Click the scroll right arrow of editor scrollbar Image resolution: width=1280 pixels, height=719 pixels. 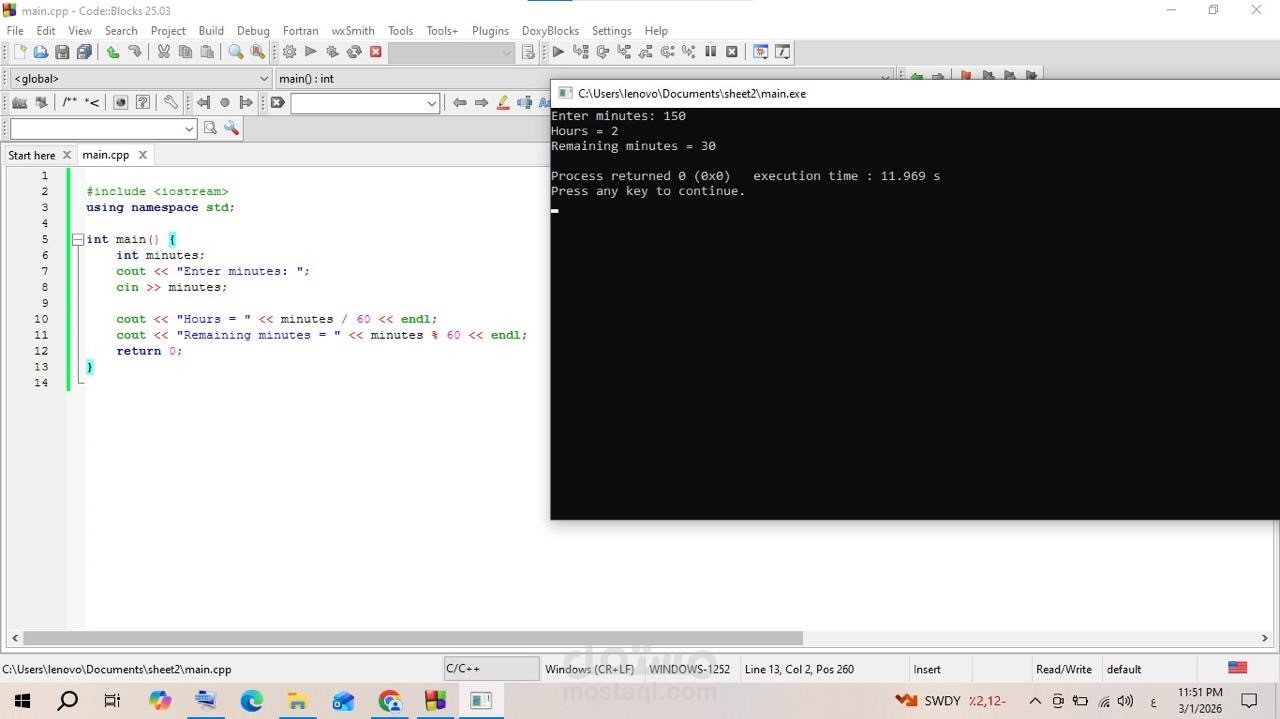pyautogui.click(x=1264, y=638)
